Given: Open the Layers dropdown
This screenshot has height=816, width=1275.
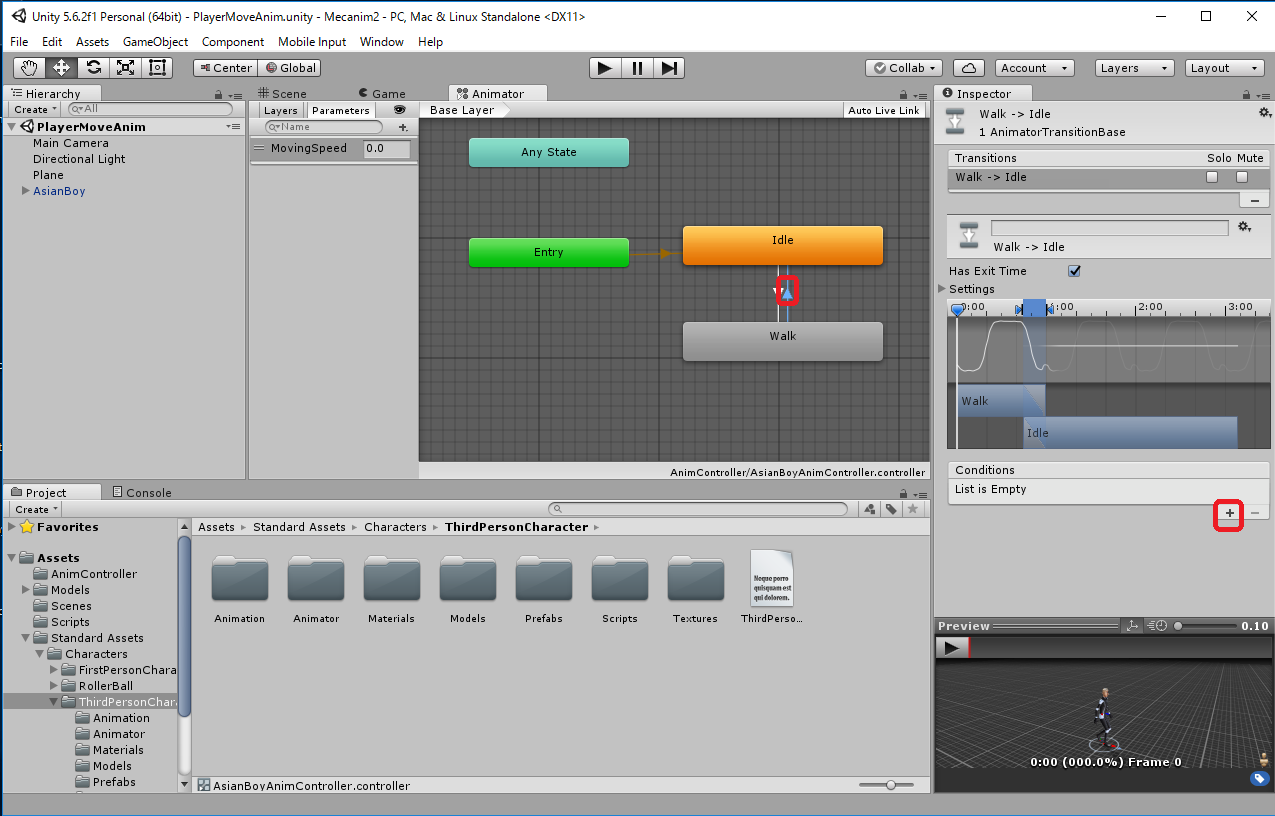Looking at the screenshot, I should click(1134, 68).
